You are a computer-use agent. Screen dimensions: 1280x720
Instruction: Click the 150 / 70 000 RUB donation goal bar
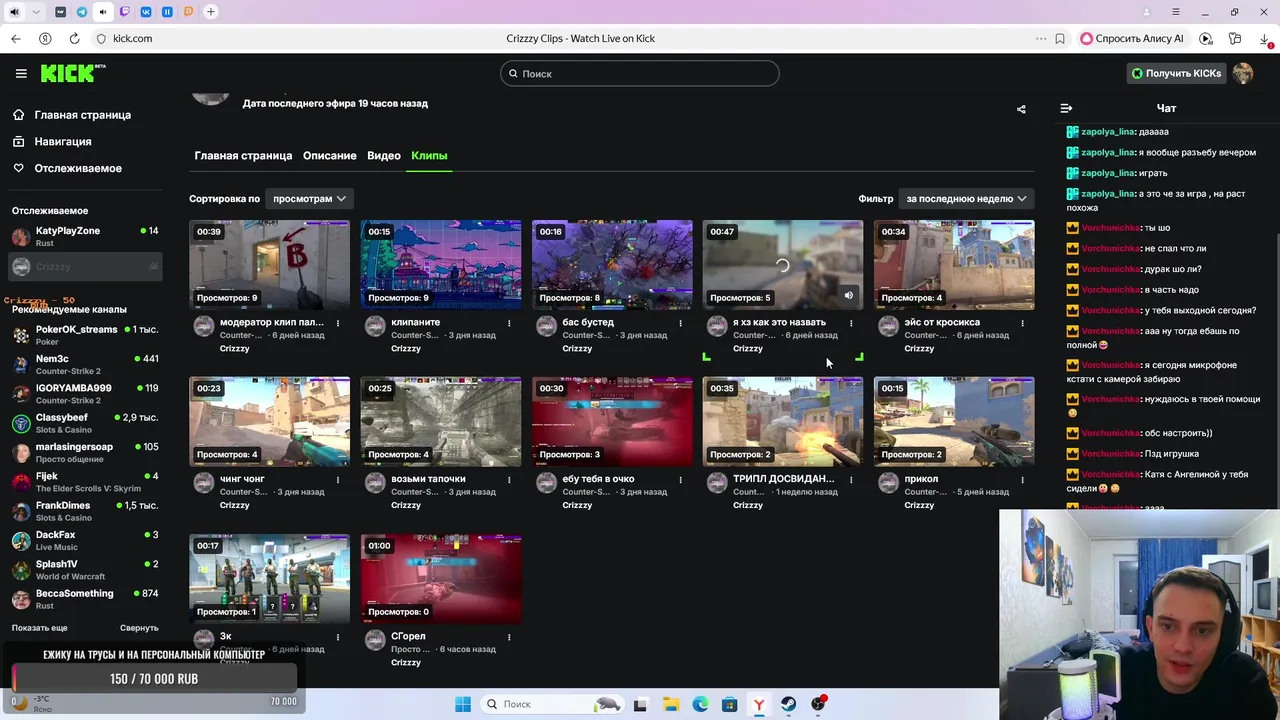coord(154,679)
